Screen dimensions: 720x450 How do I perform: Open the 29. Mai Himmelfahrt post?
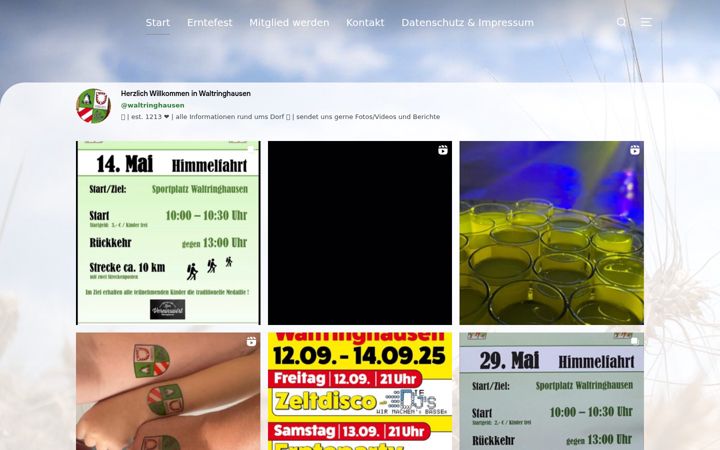coord(551,391)
